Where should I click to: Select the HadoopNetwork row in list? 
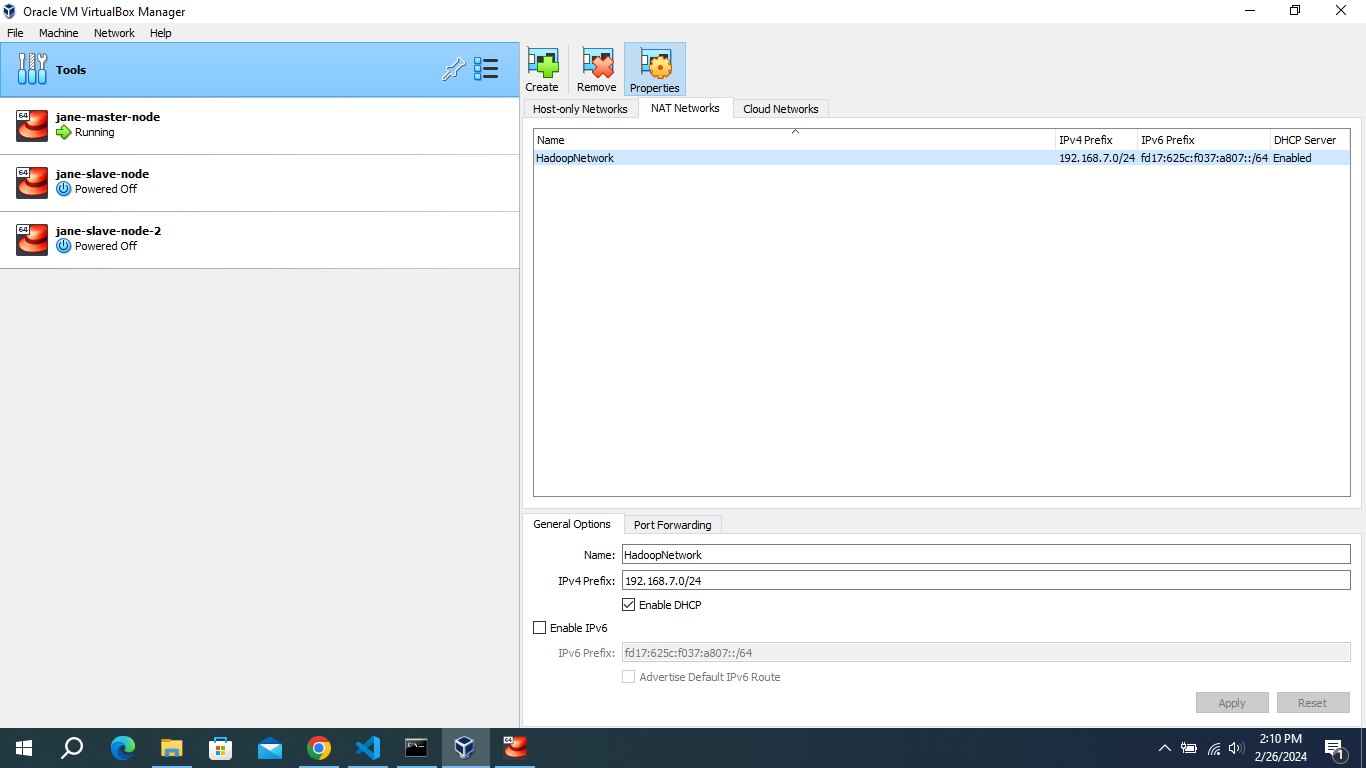click(941, 158)
